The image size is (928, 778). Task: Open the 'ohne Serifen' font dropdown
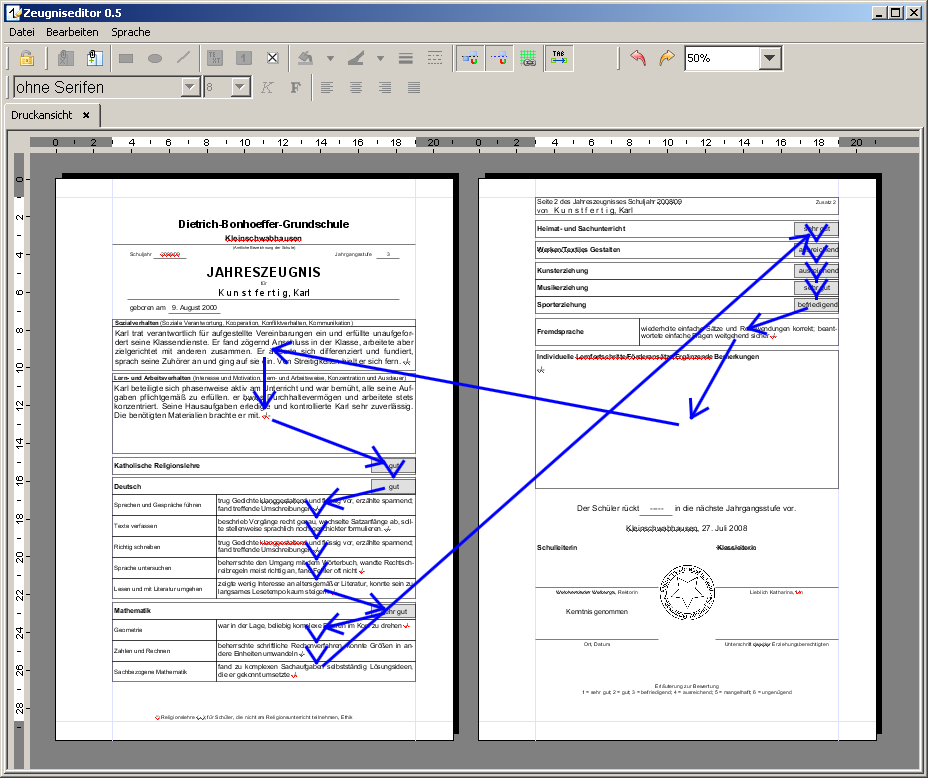[x=190, y=88]
